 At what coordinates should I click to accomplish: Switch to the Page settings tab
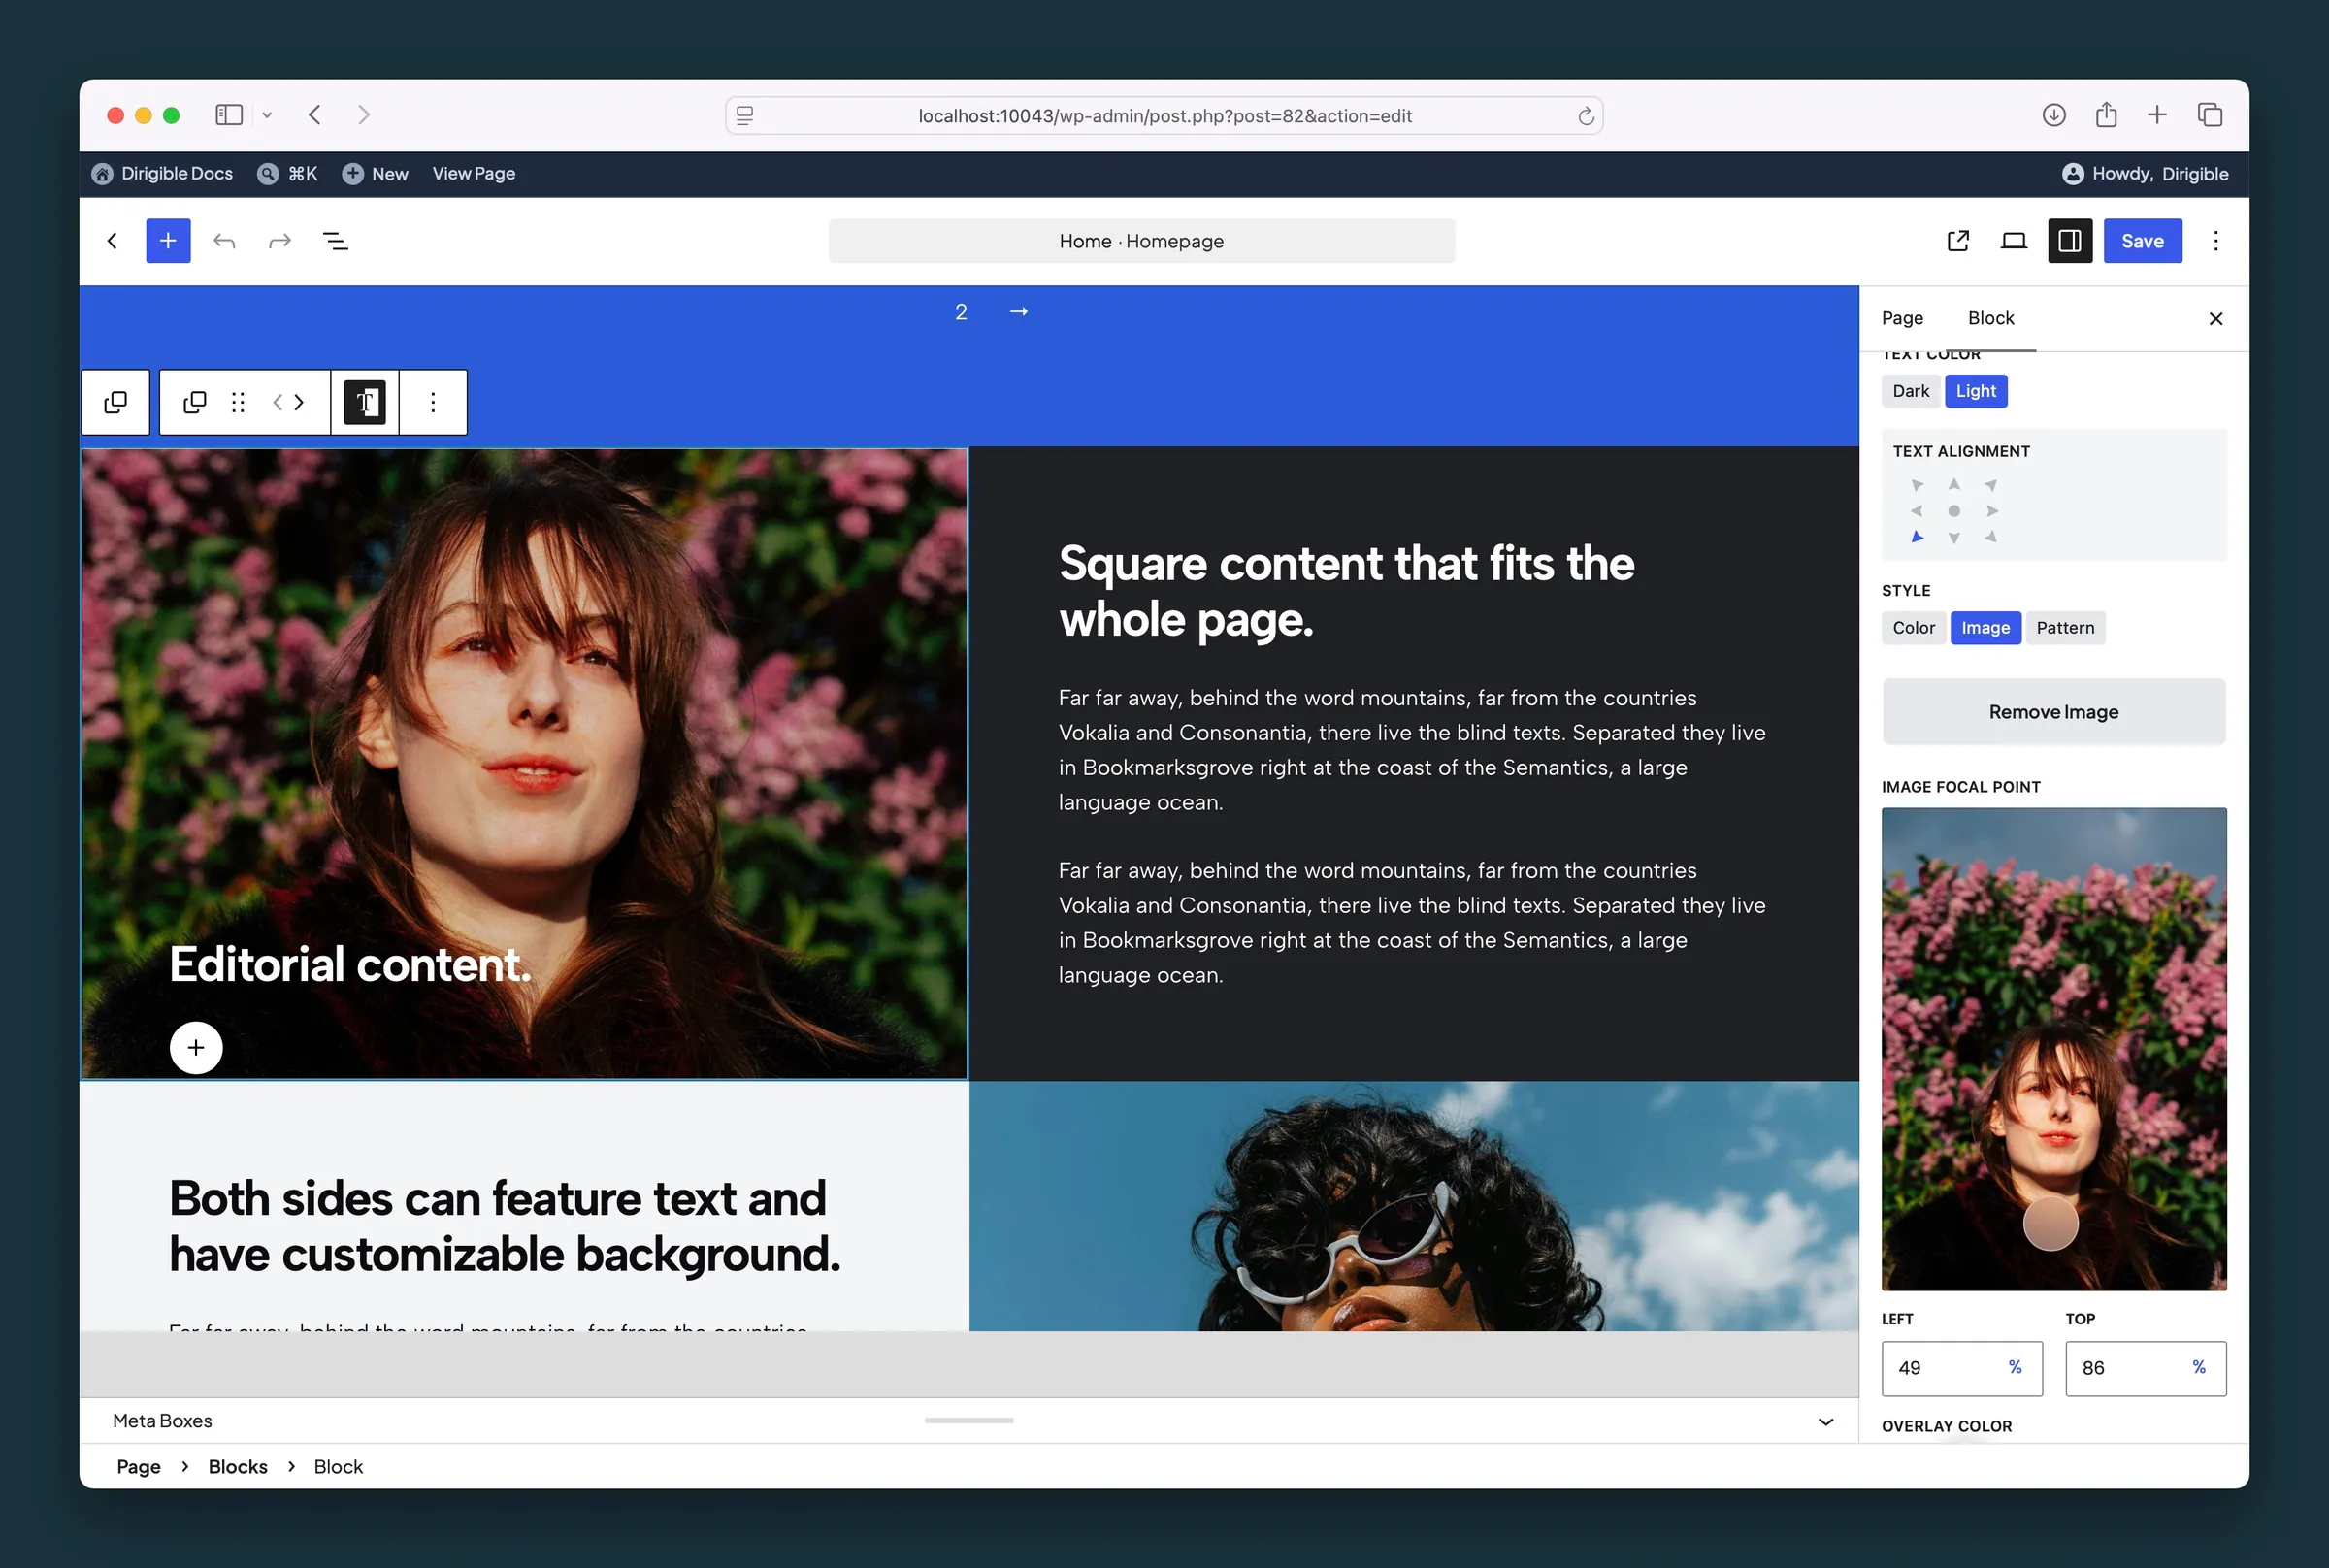tap(1903, 318)
